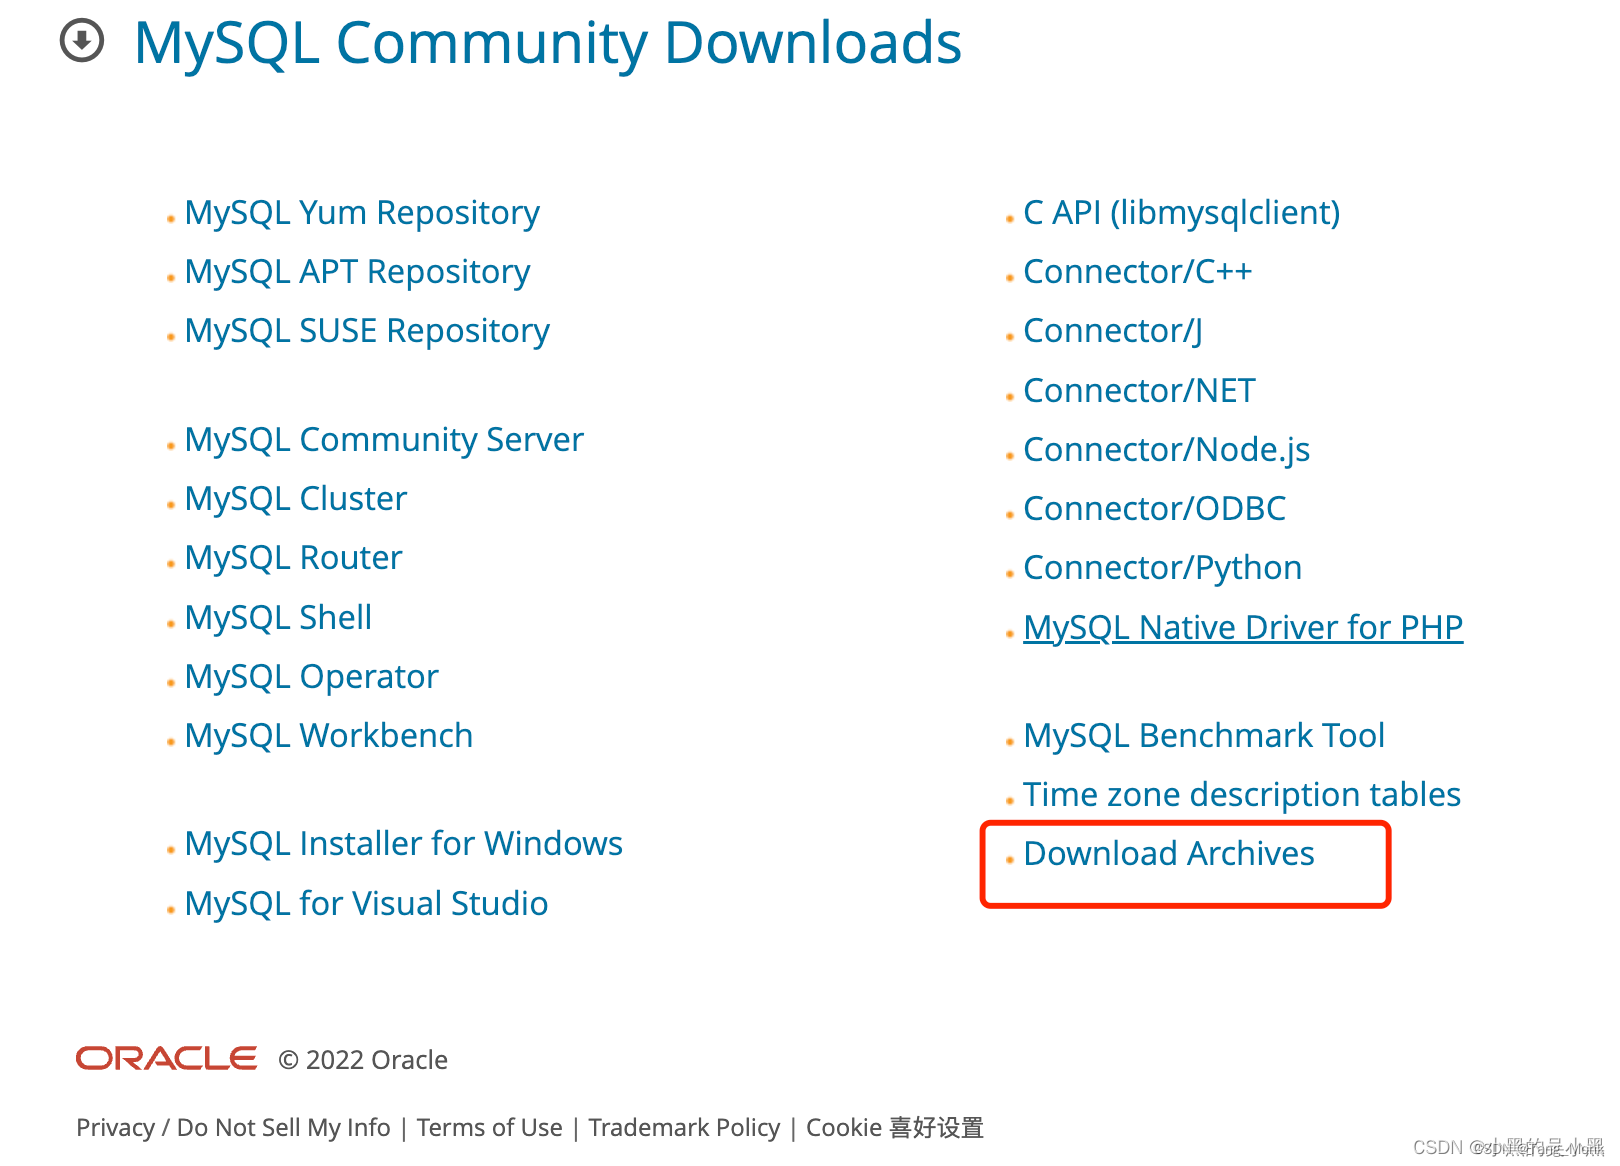The height and width of the screenshot is (1166, 1620).
Task: Click MySQL Community Downloads page title
Action: pos(548,44)
